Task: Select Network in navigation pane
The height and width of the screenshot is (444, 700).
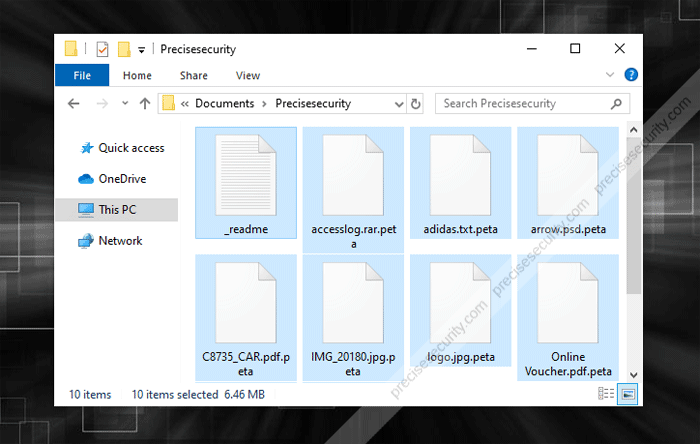Action: 110,241
